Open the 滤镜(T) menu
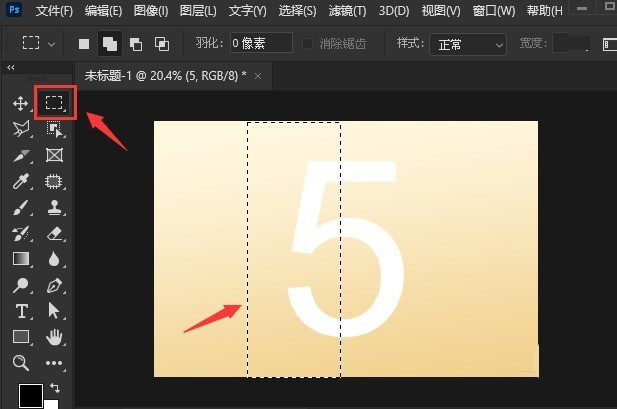The height and width of the screenshot is (409, 617). click(x=347, y=11)
